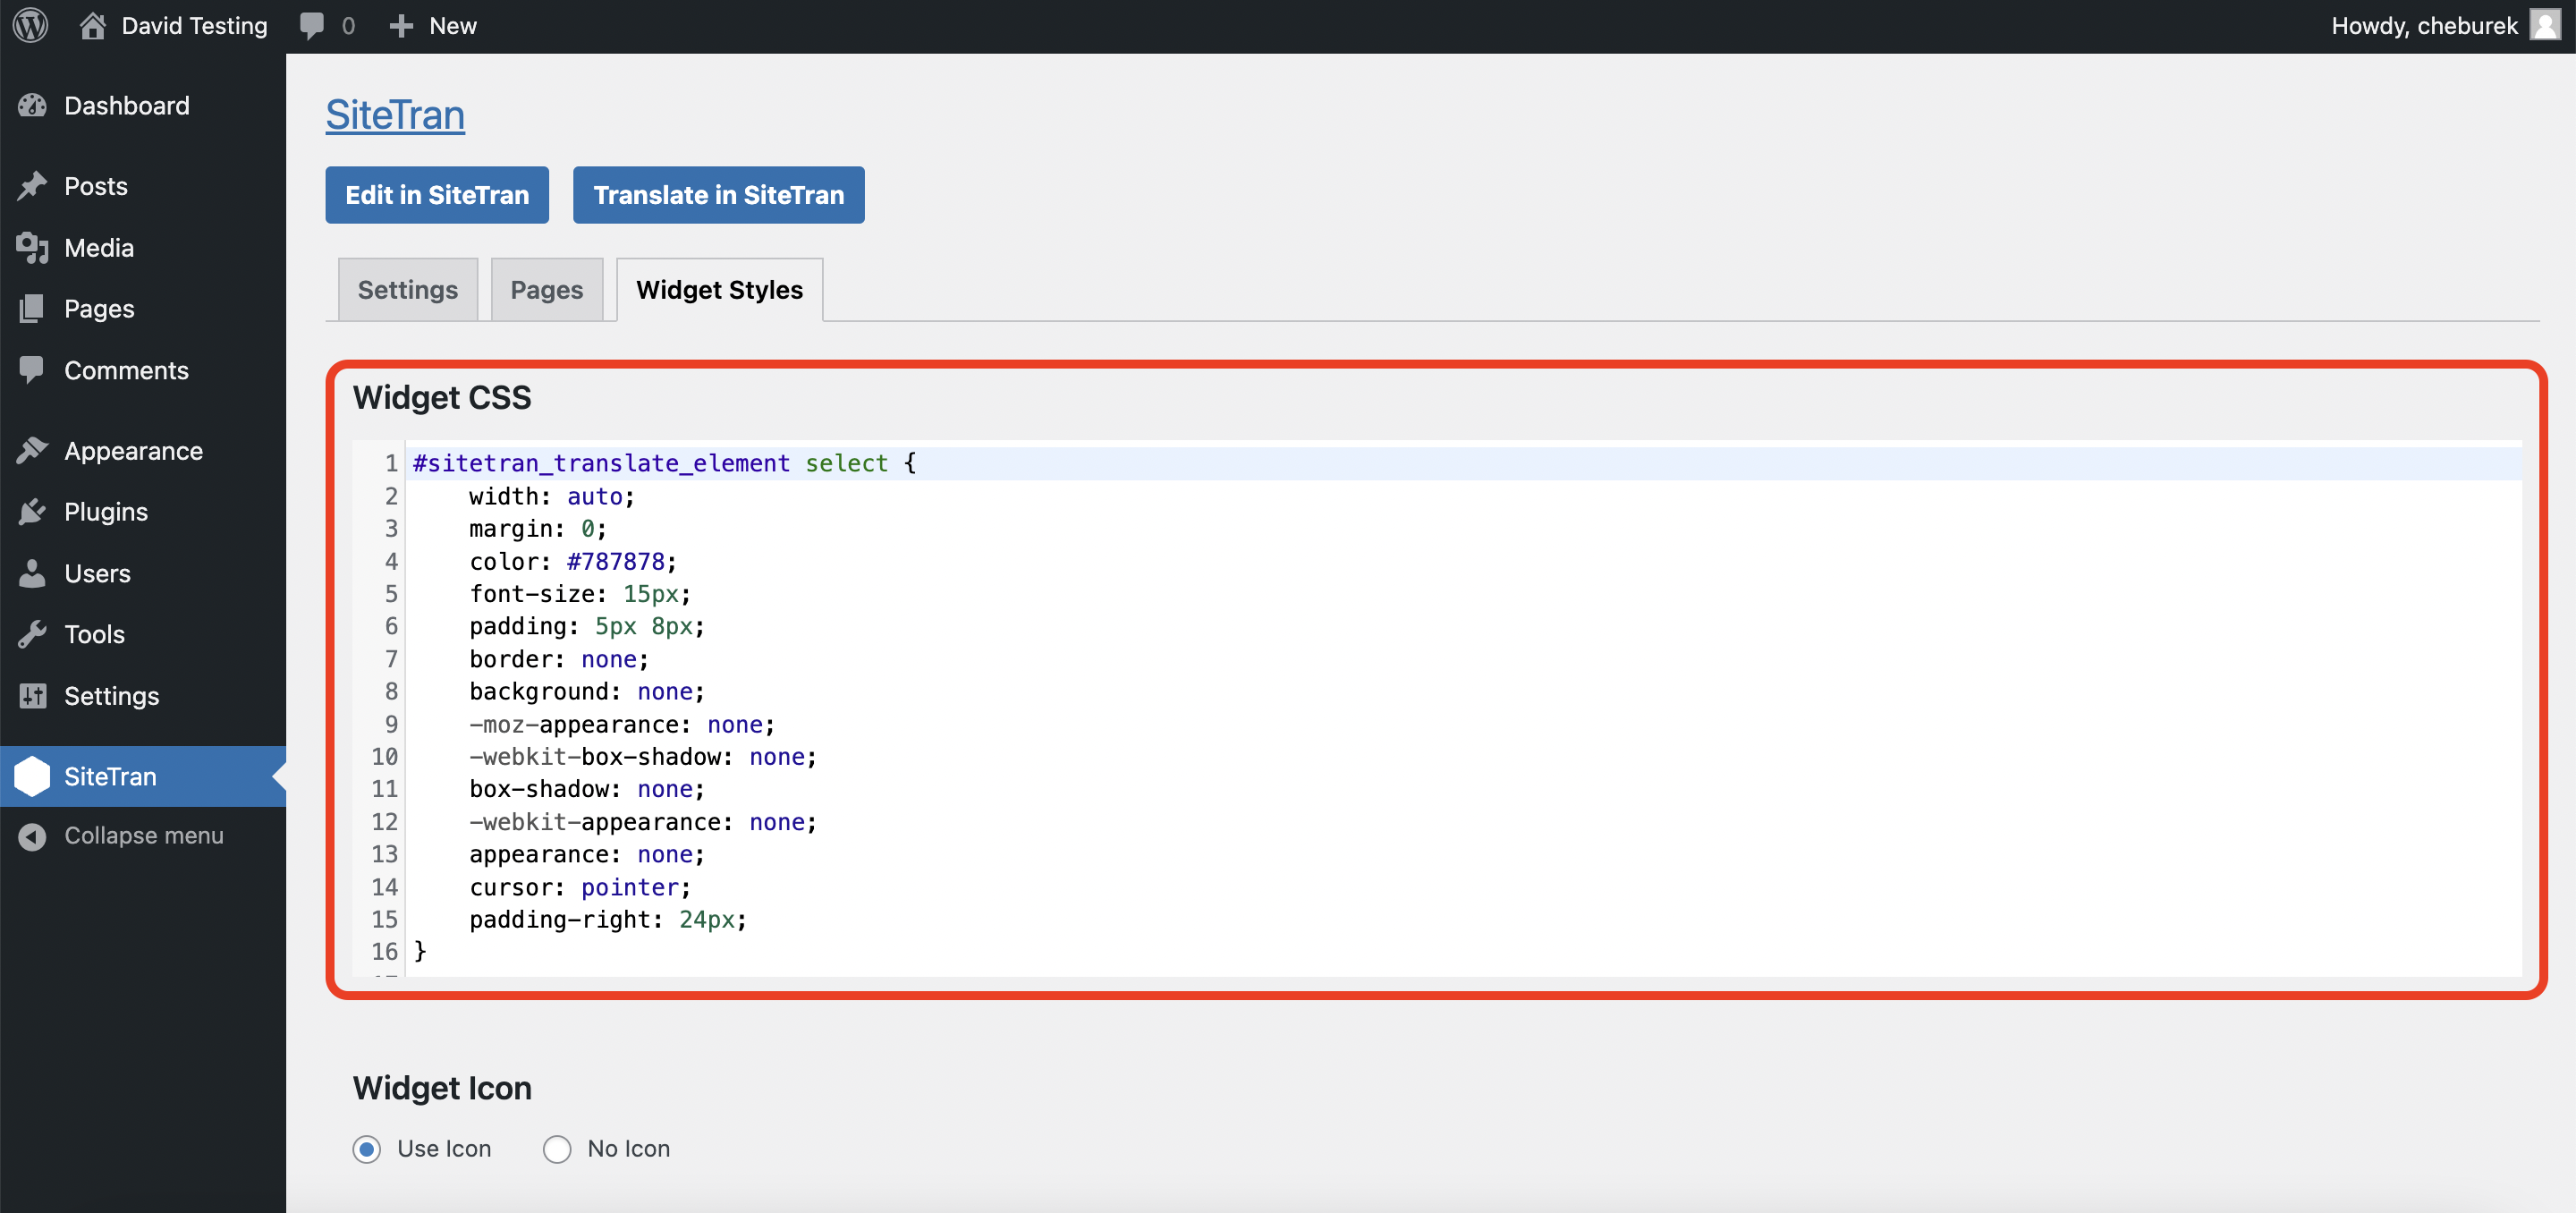
Task: Click the Tools icon in sidebar
Action: pos(33,634)
